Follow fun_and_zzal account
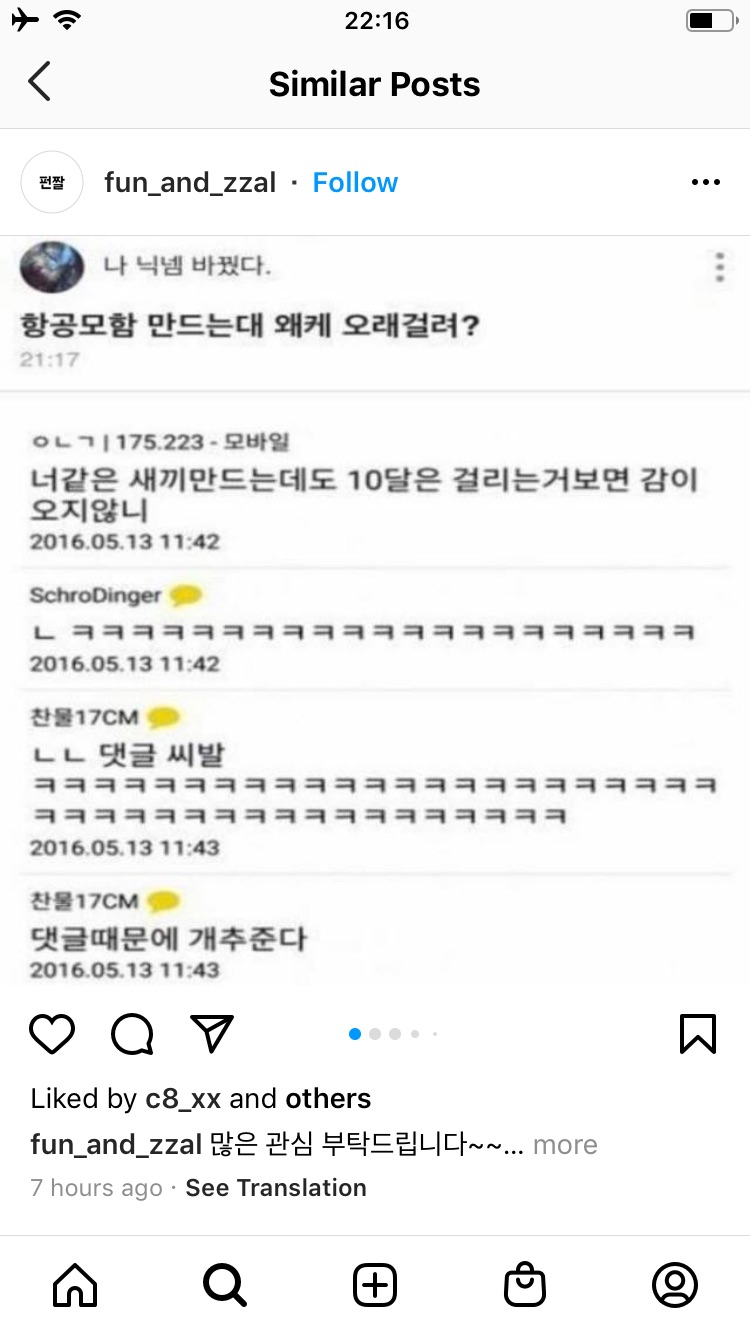 (x=355, y=182)
